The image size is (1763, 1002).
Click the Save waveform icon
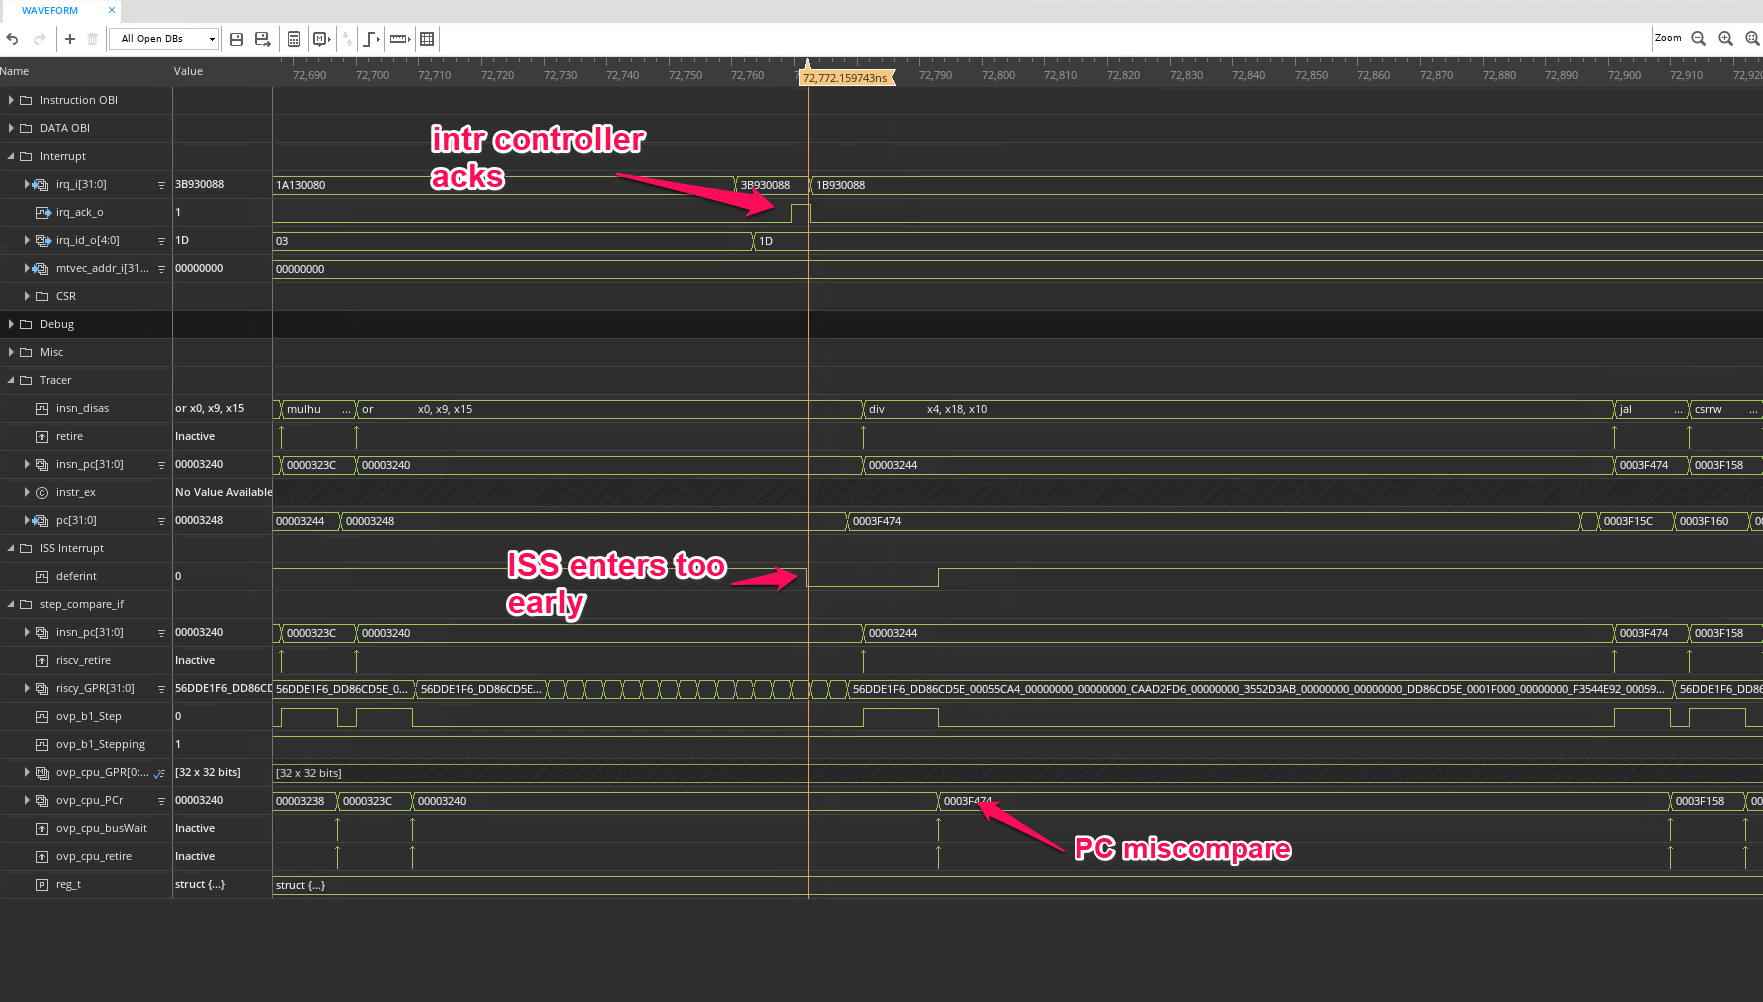(236, 39)
